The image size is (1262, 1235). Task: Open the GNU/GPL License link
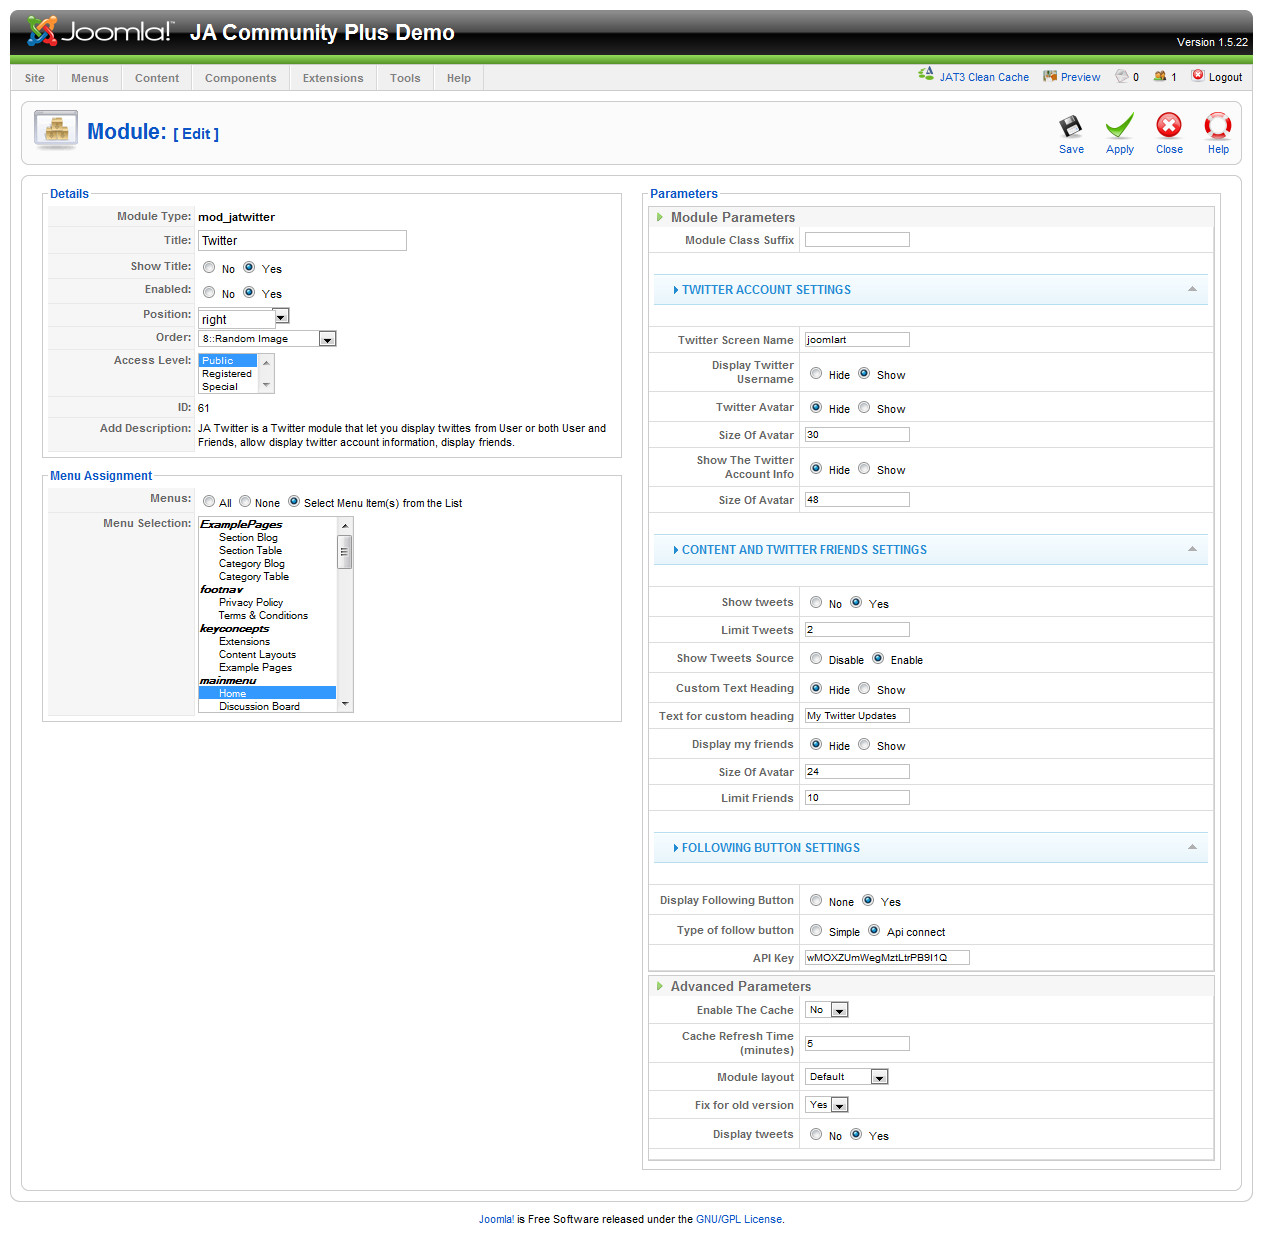(x=739, y=1219)
